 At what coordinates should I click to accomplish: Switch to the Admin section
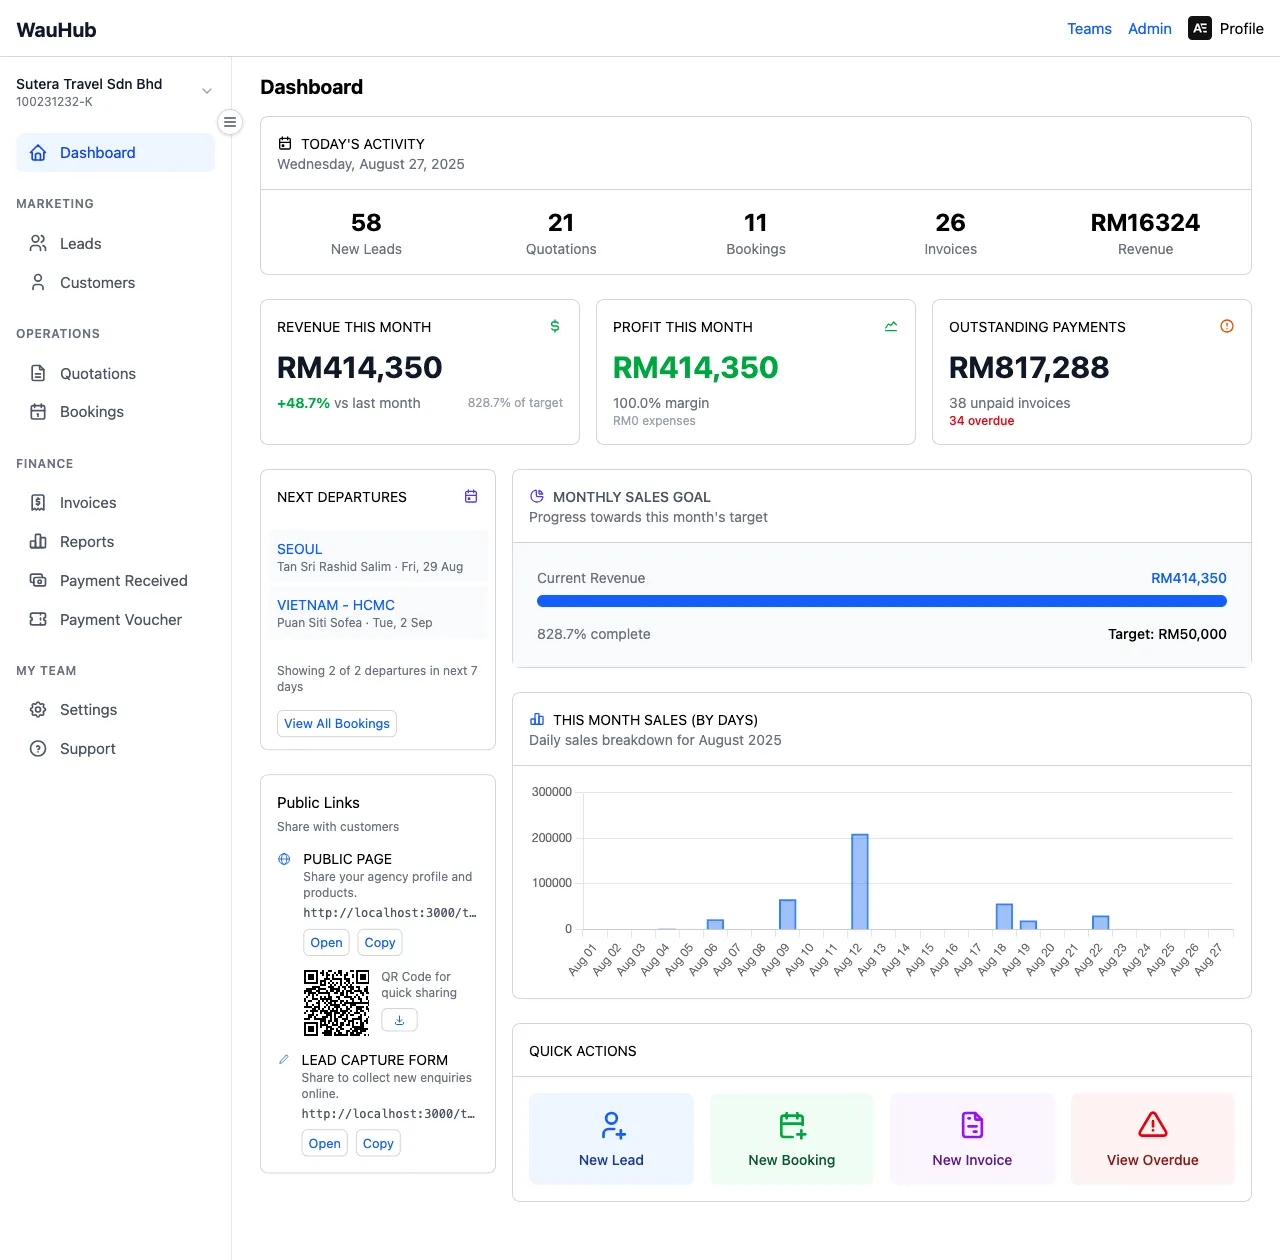click(1149, 28)
